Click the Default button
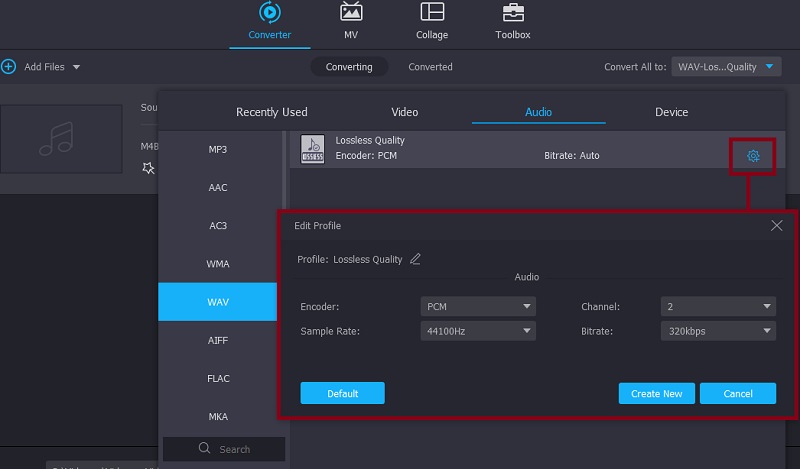The width and height of the screenshot is (800, 469). [x=342, y=393]
